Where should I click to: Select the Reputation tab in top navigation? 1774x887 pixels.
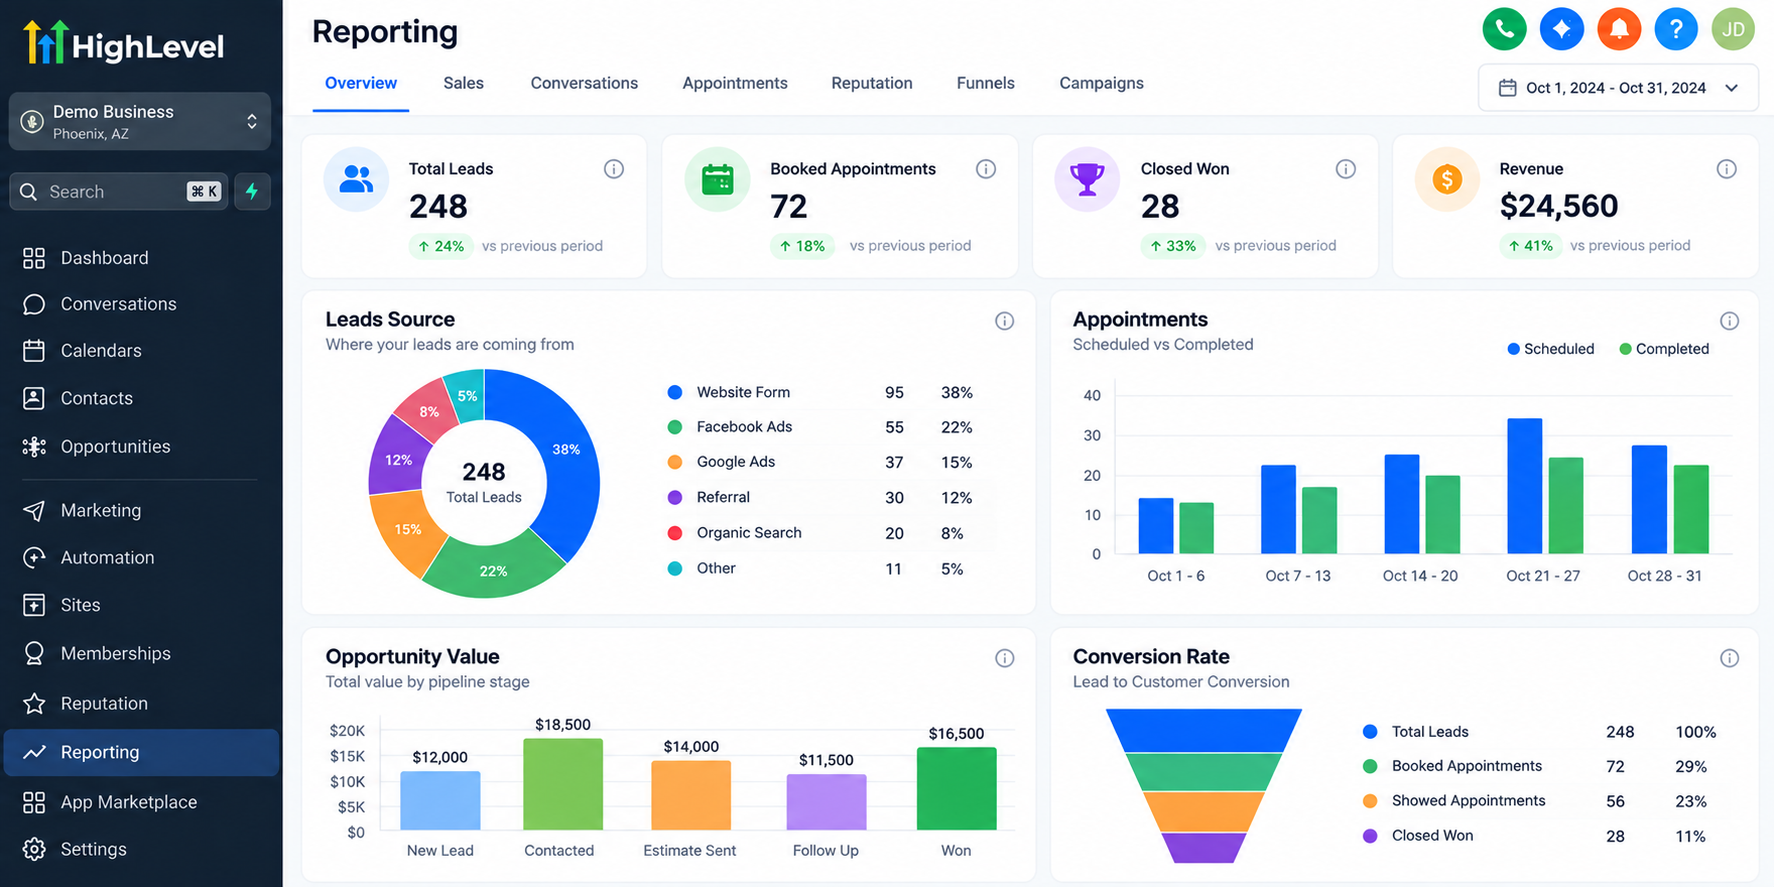[872, 83]
